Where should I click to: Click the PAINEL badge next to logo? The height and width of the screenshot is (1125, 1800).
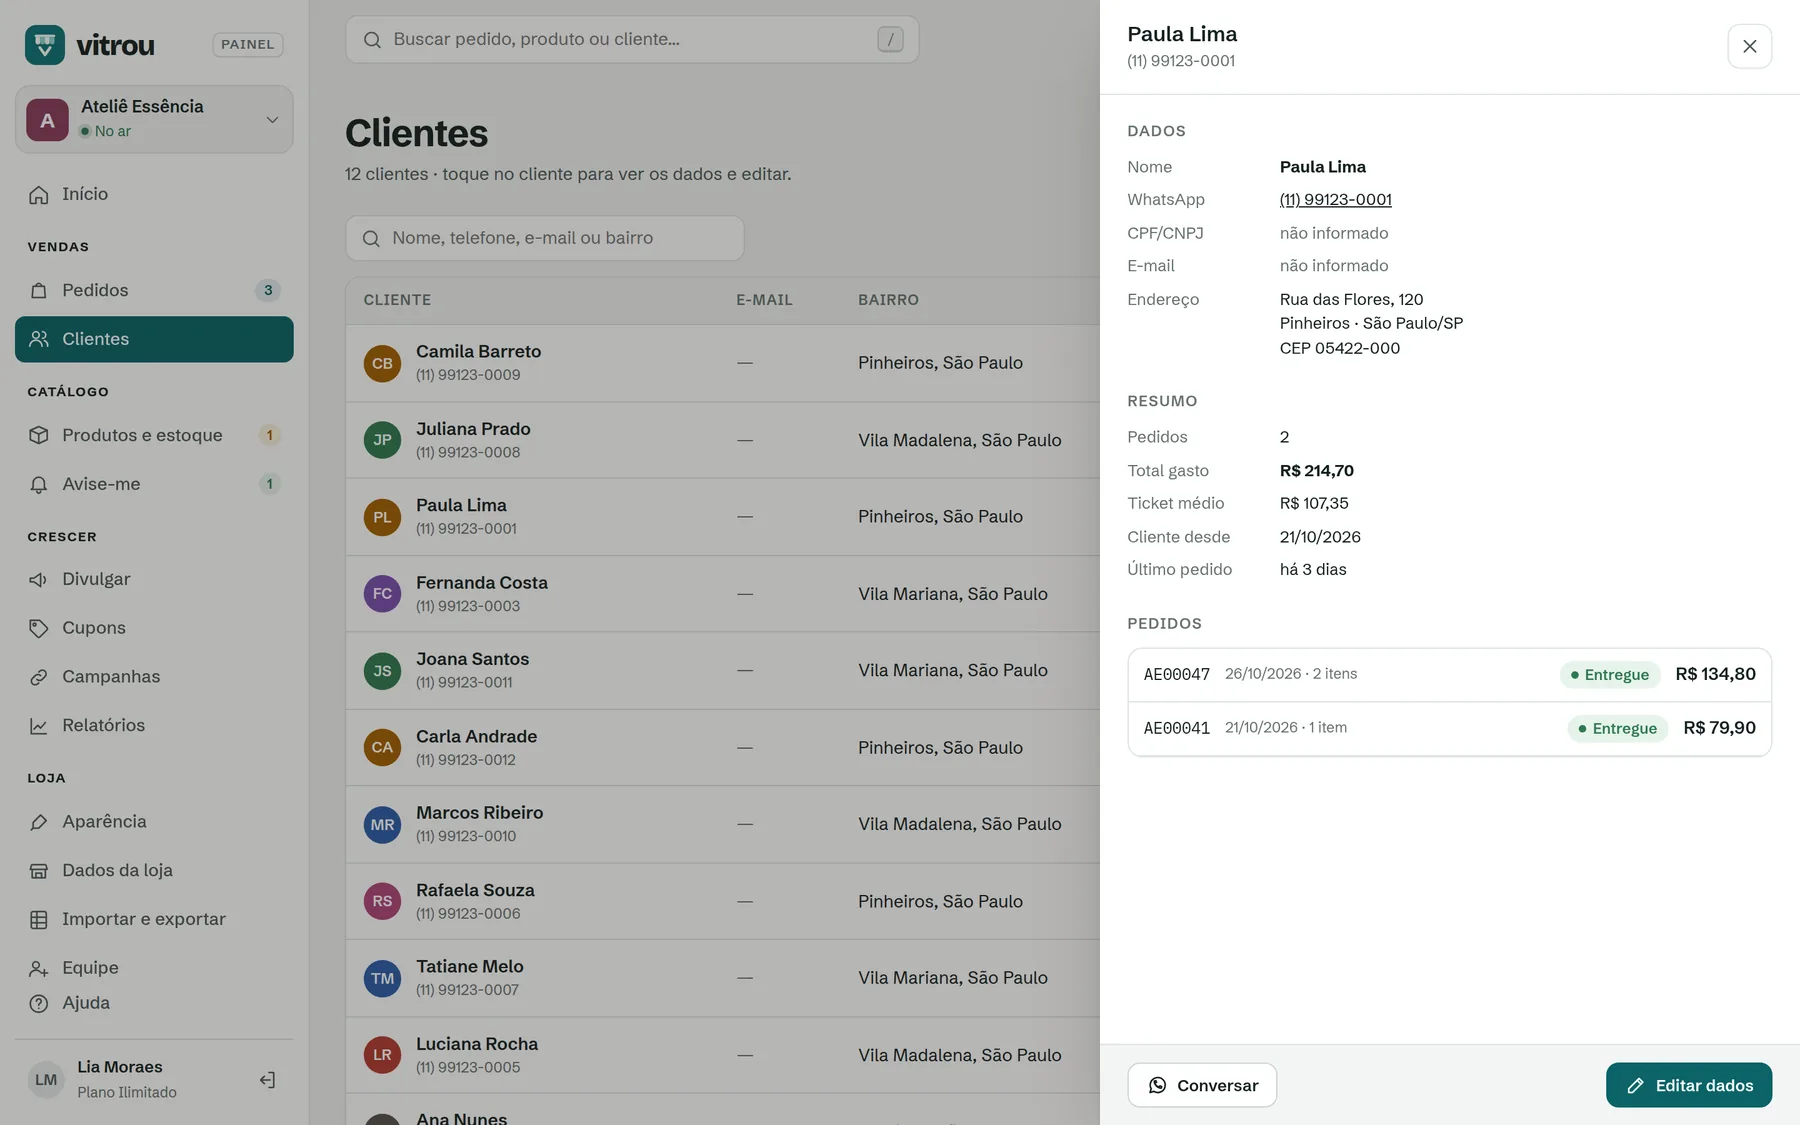point(248,45)
